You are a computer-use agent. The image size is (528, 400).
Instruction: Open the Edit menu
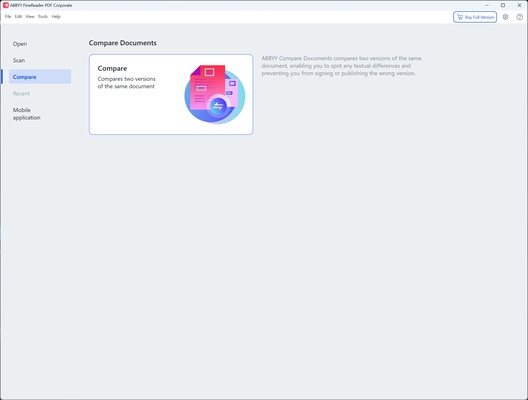click(18, 16)
